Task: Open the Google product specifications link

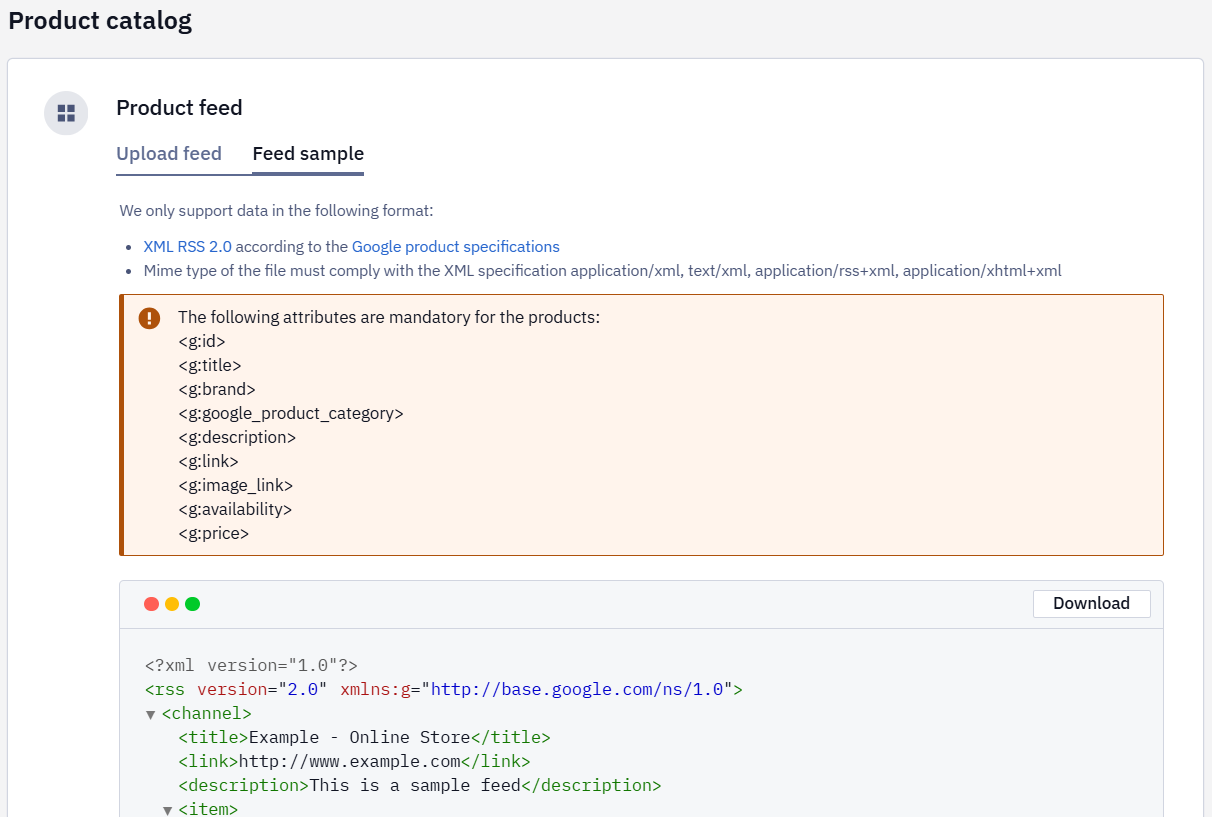Action: coord(456,246)
